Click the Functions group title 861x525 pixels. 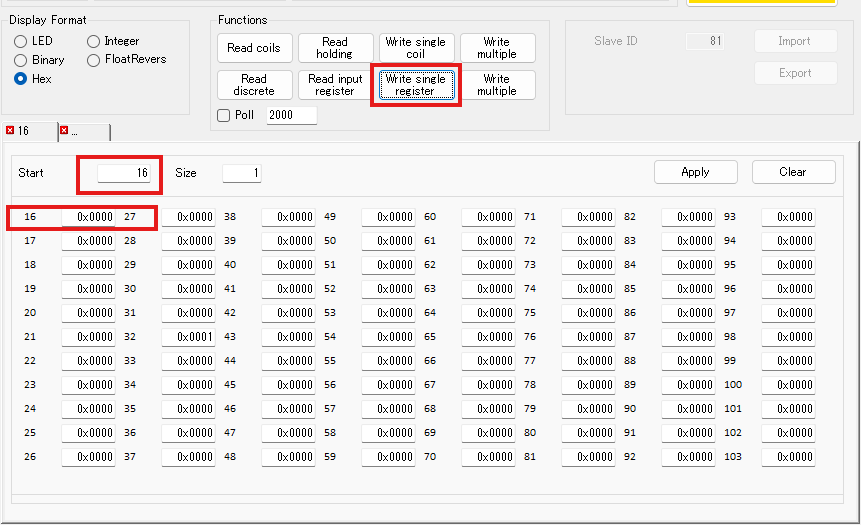coord(243,20)
